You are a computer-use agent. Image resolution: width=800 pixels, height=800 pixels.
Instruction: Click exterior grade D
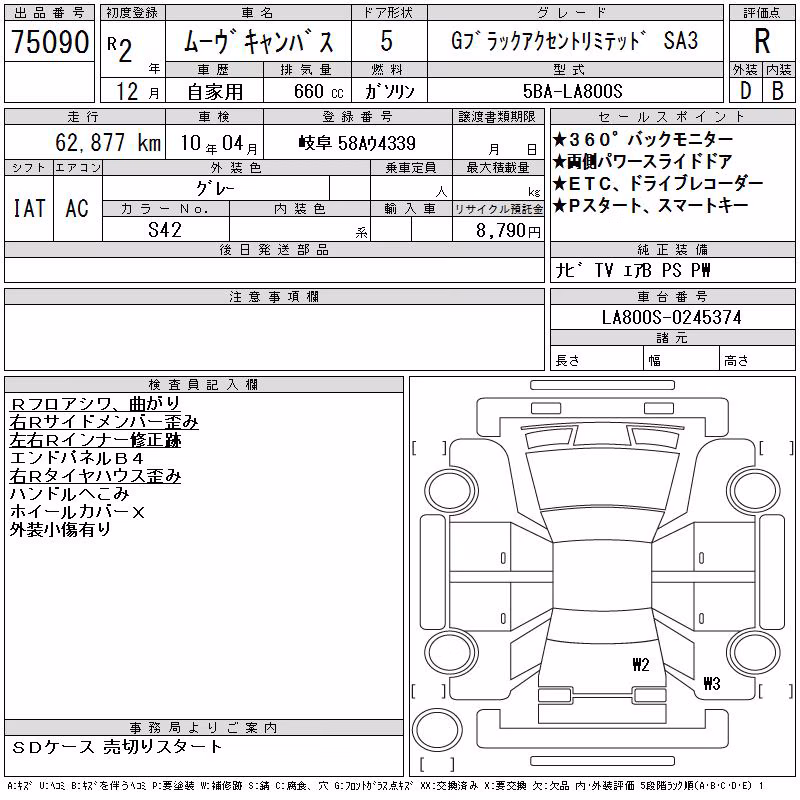click(x=745, y=91)
